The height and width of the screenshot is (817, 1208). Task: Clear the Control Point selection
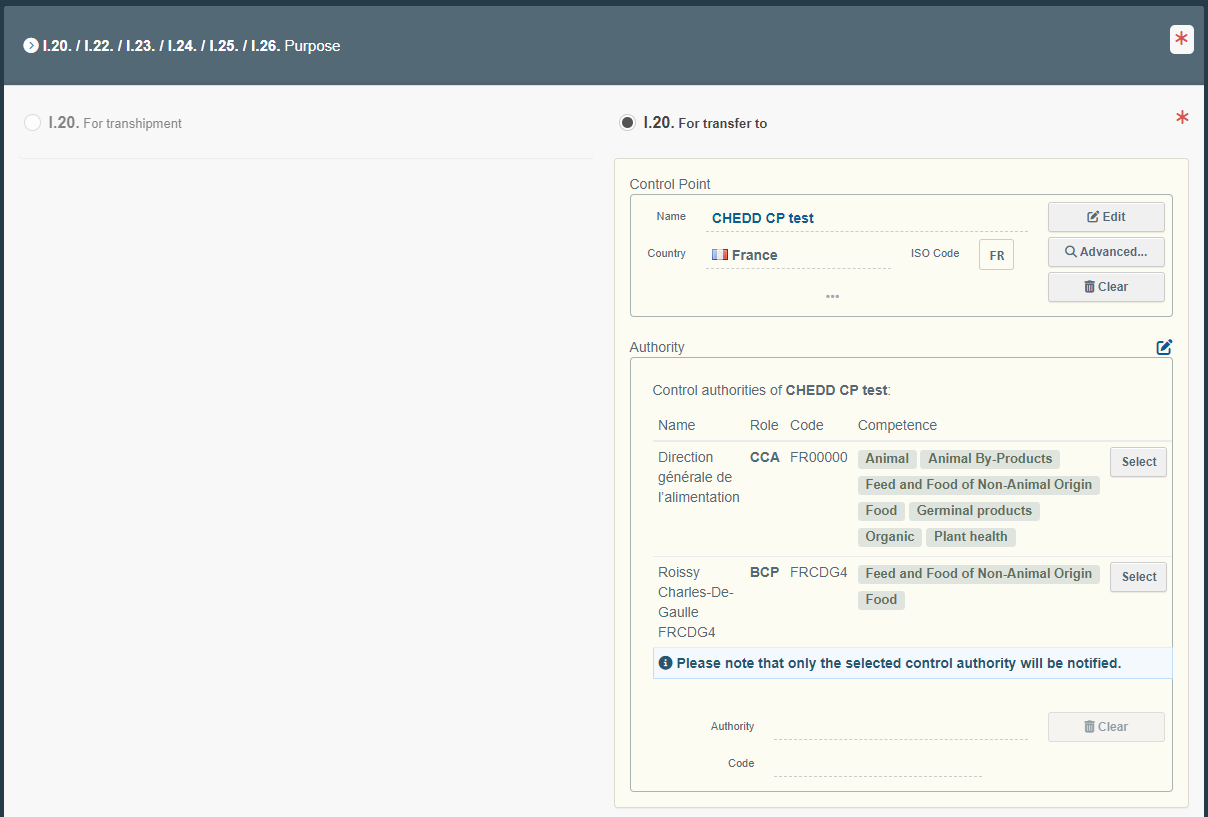1105,287
